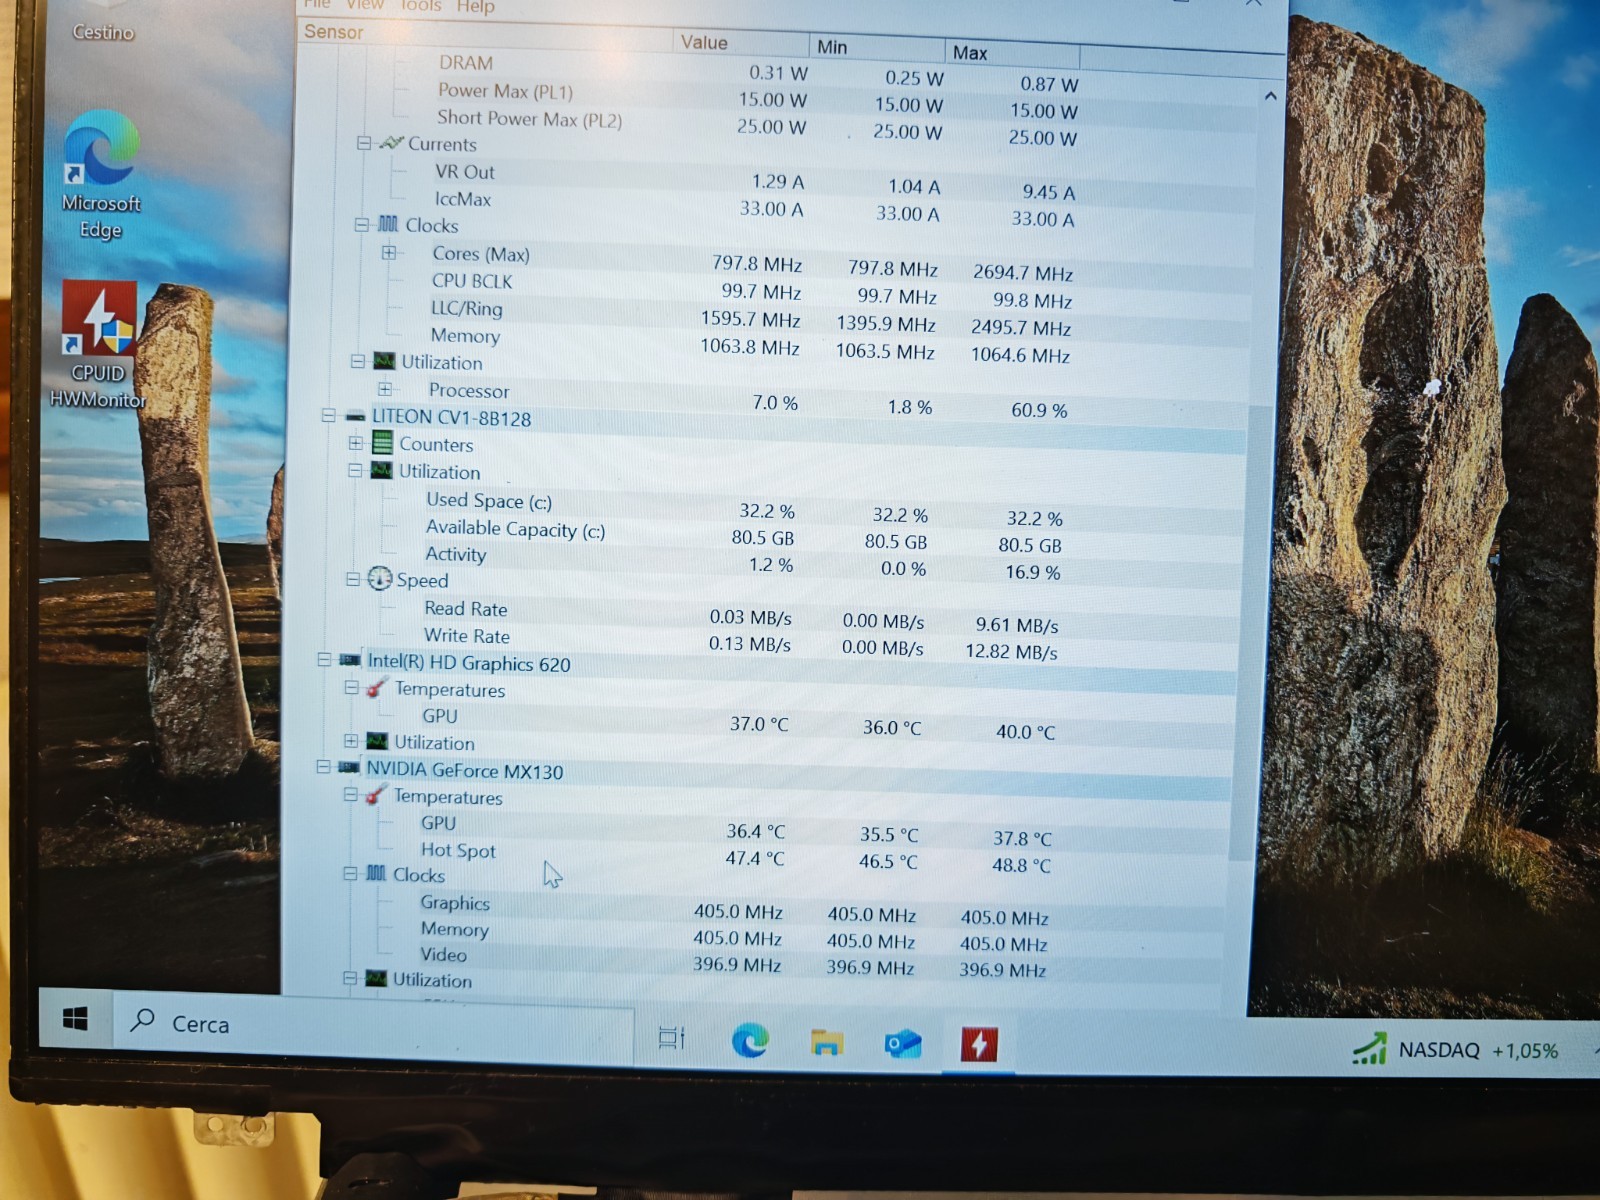Click the Value column header
The height and width of the screenshot is (1200, 1600).
pos(741,43)
